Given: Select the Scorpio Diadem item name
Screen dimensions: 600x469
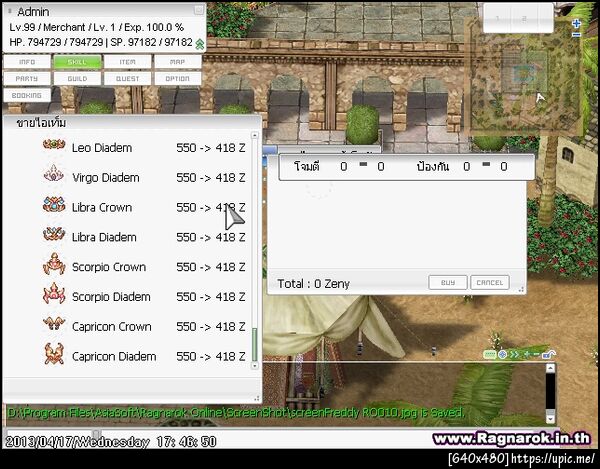Looking at the screenshot, I should pos(111,297).
